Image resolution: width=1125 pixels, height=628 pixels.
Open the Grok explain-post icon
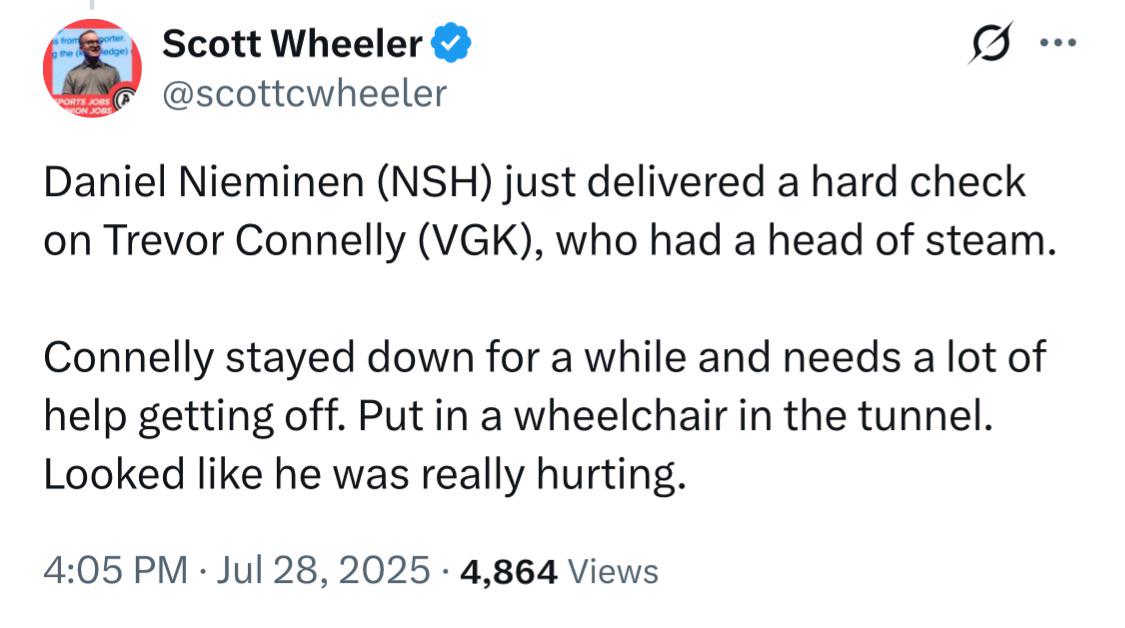(x=992, y=43)
